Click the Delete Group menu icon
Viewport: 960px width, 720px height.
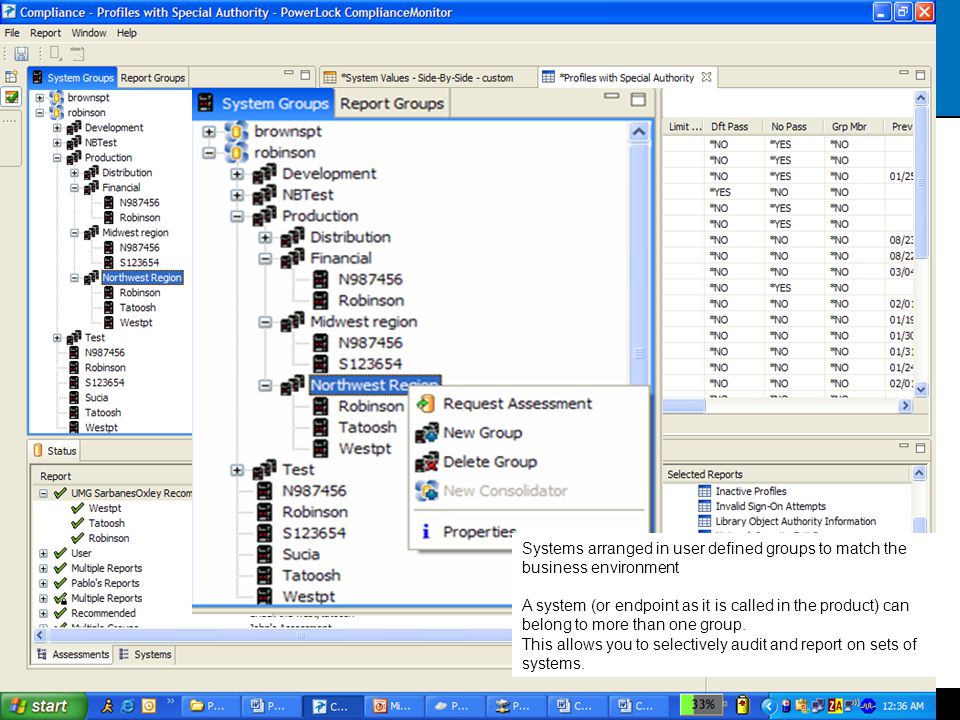click(427, 462)
